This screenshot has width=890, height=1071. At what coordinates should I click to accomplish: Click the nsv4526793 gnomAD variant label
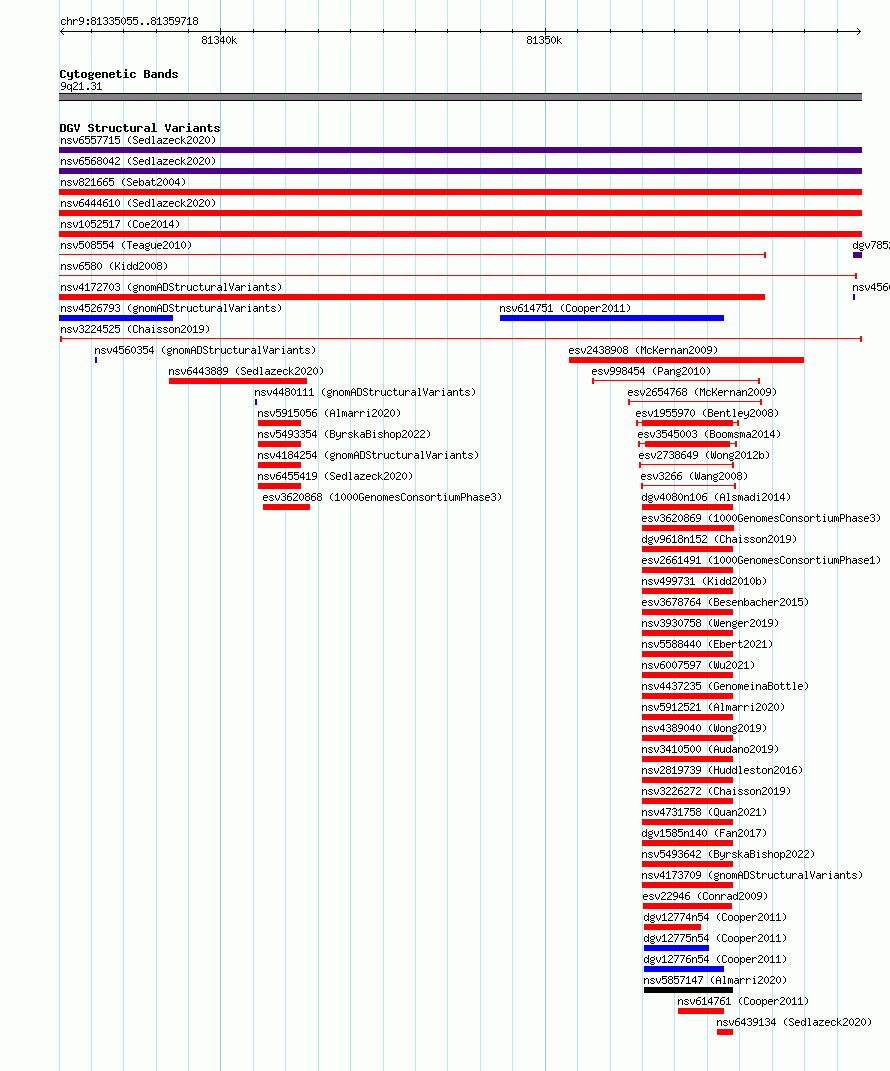171,308
